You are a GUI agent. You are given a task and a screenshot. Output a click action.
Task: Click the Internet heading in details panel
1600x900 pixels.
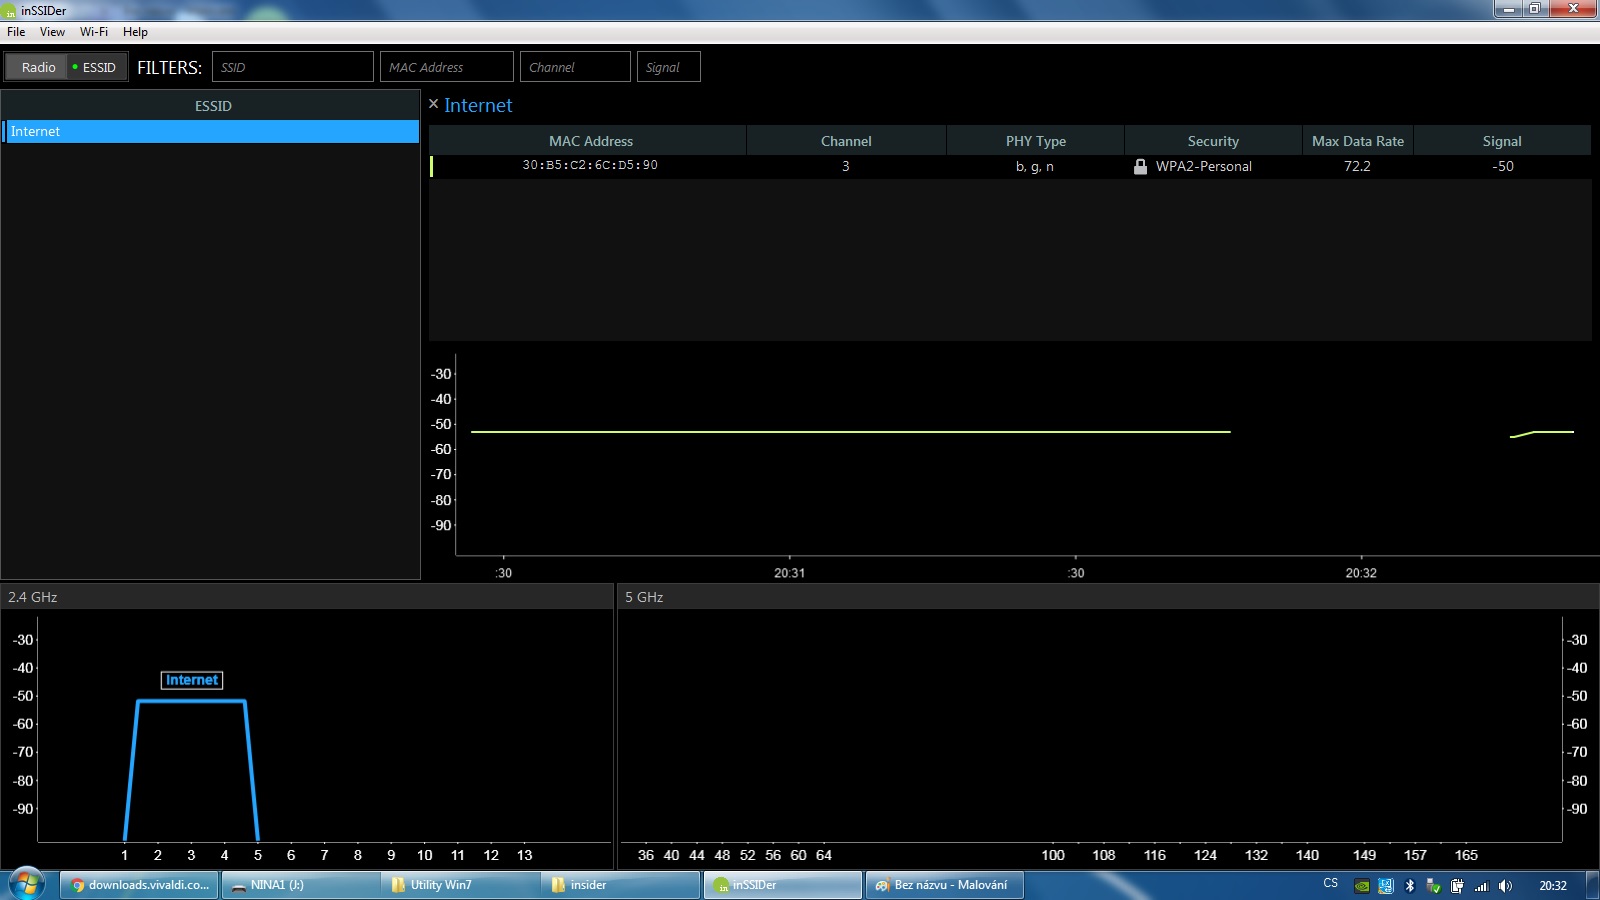[x=478, y=105]
